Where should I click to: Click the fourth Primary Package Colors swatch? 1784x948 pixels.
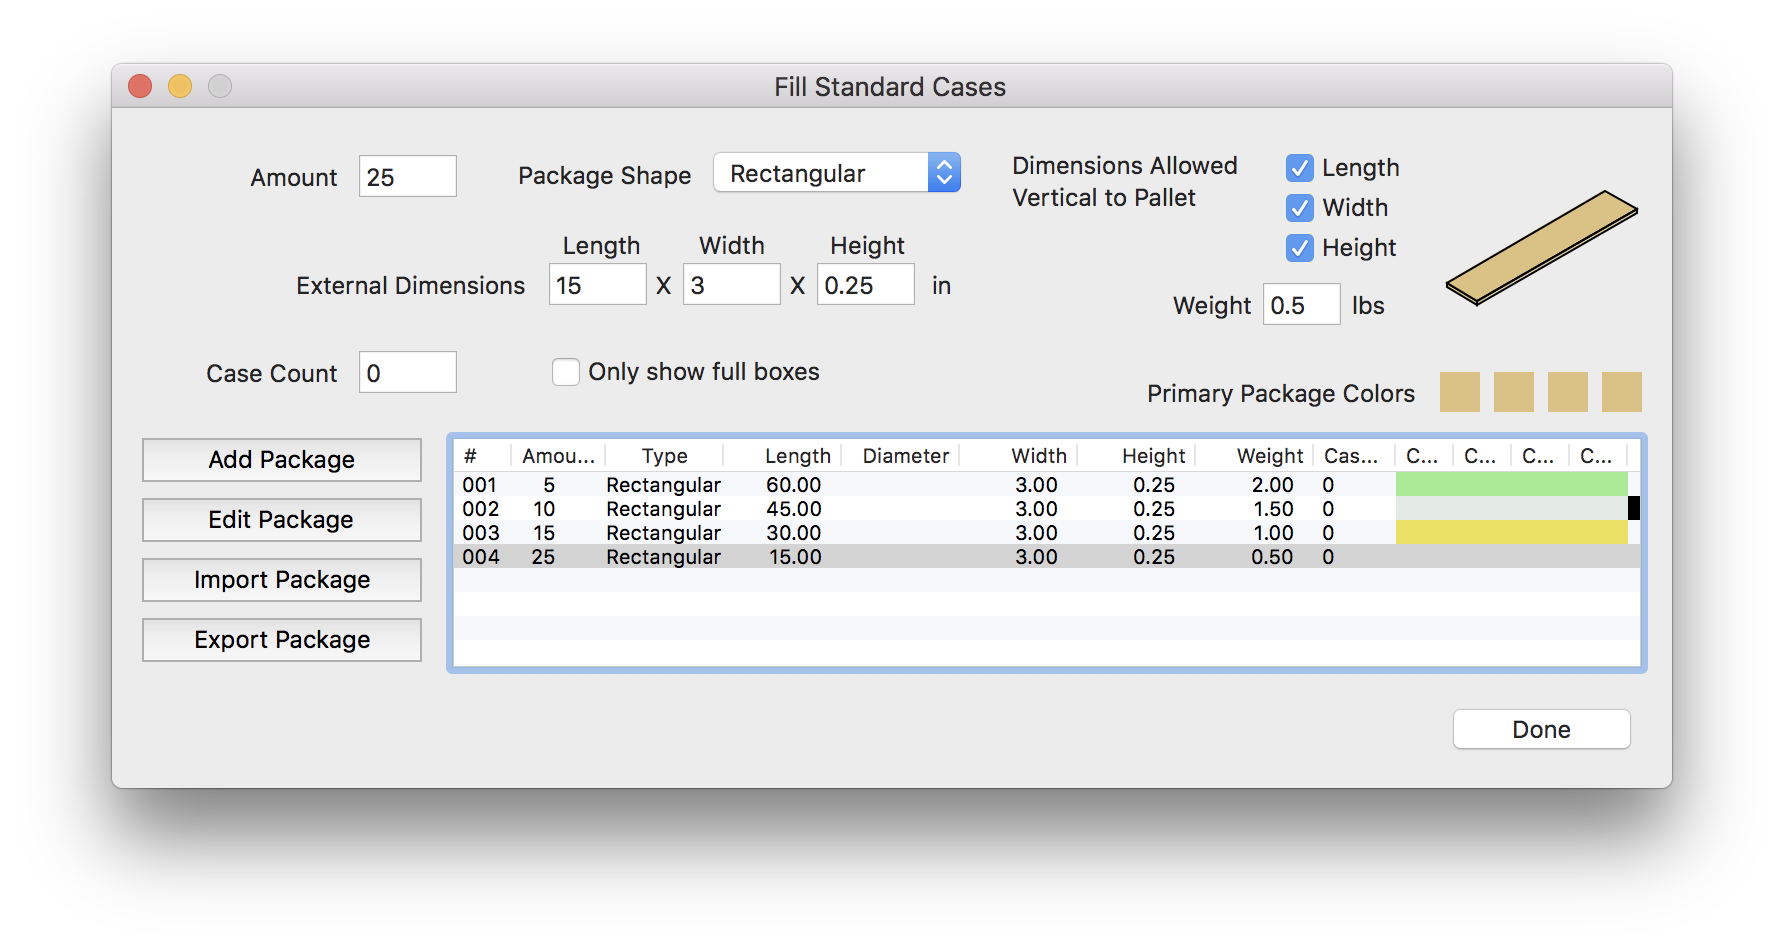(1622, 392)
